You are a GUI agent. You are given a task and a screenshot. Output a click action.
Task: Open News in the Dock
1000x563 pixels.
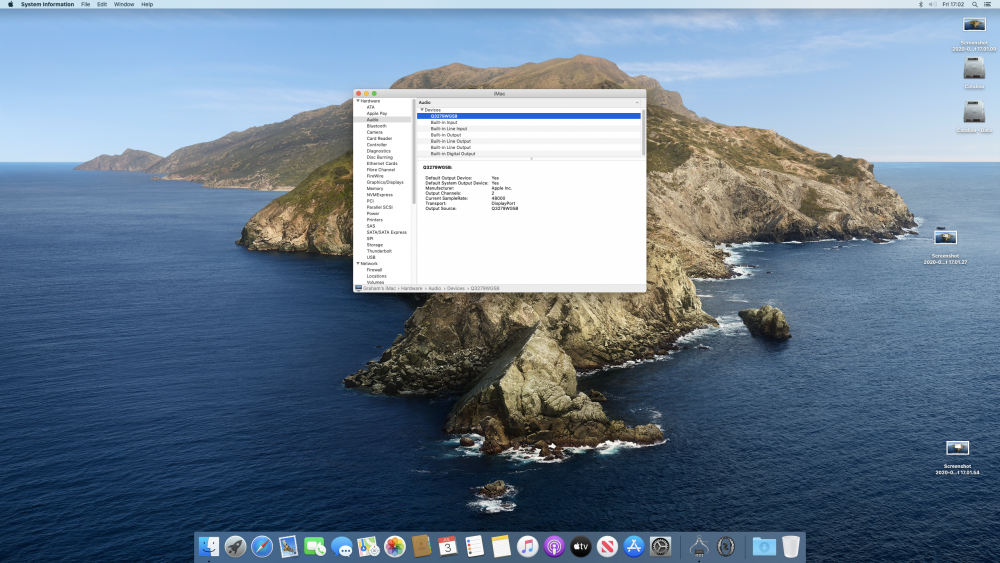(607, 546)
